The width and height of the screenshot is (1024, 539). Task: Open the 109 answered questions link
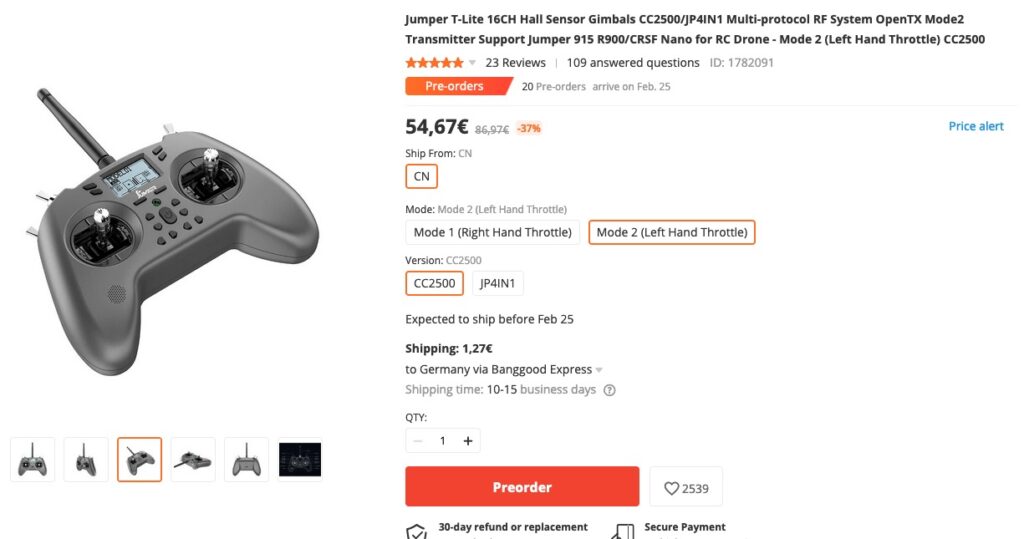click(x=633, y=62)
